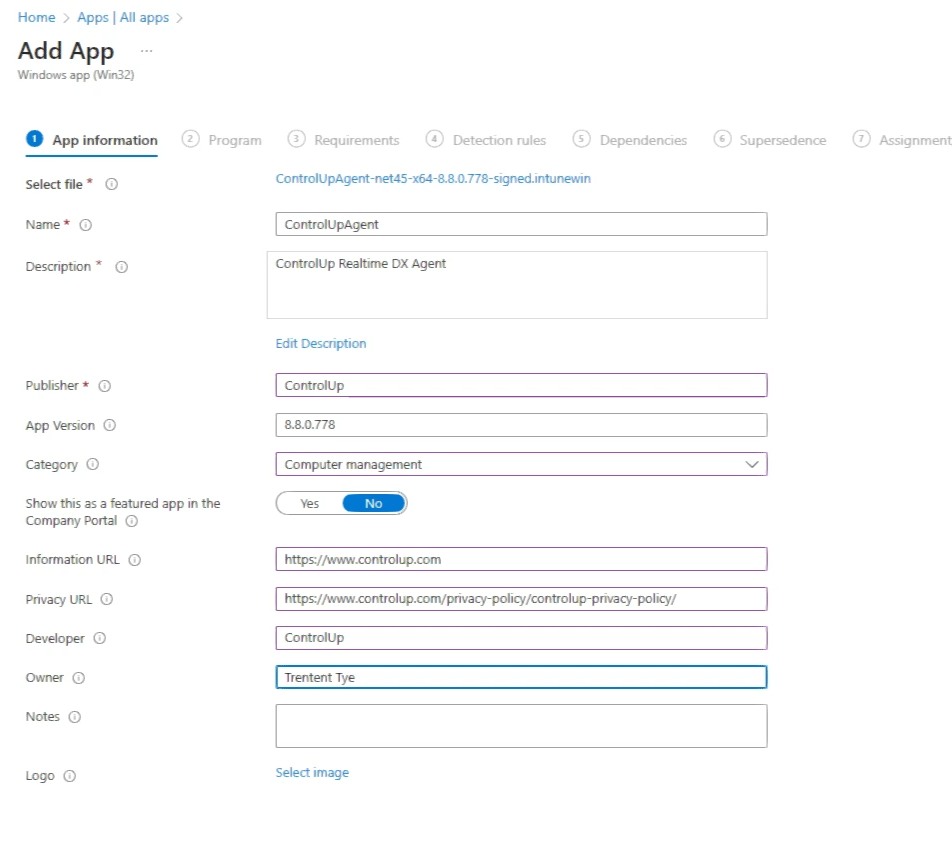Image resolution: width=952 pixels, height=842 pixels.
Task: Click Edit Description link
Action: pos(321,344)
